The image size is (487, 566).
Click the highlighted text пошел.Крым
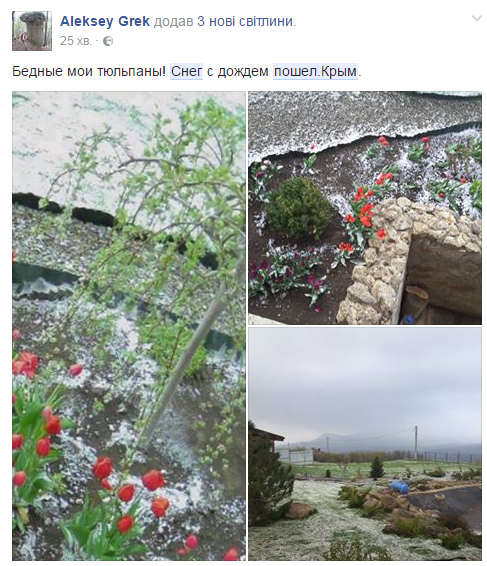click(315, 71)
